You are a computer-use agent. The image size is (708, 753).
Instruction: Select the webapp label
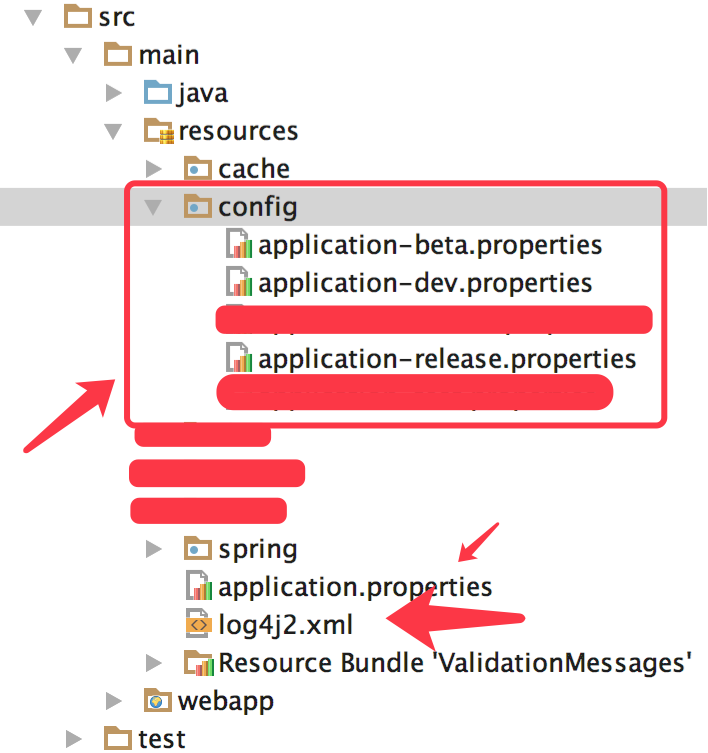(x=226, y=702)
